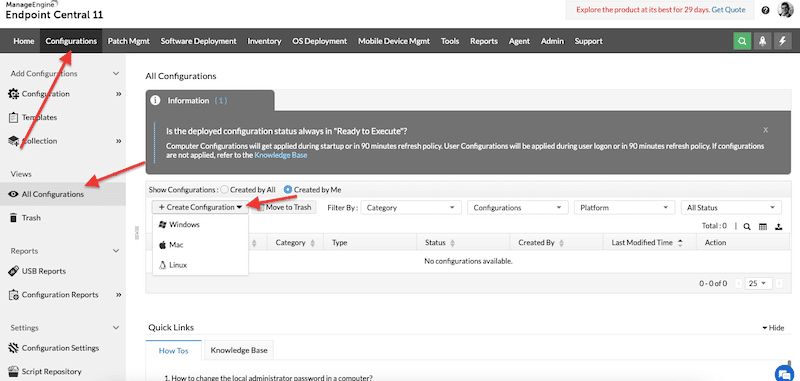The image size is (800, 381).
Task: Click the Configuration Settings tools icon
Action: (14, 348)
